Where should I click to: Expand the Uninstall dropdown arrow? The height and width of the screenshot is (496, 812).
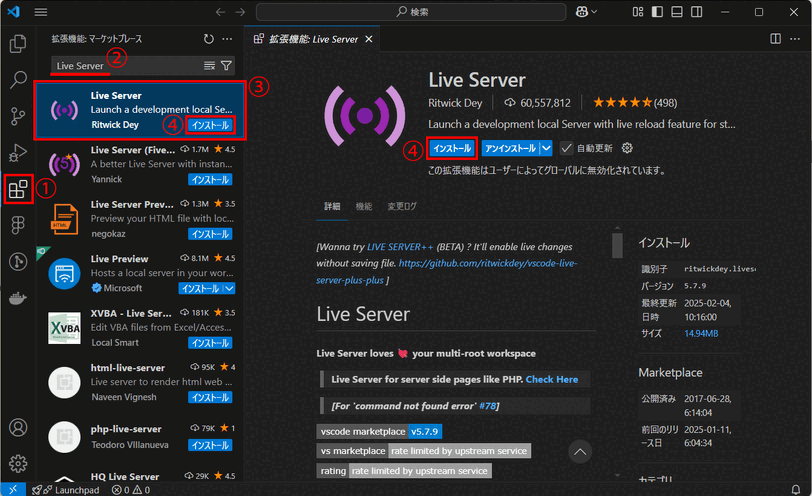546,149
